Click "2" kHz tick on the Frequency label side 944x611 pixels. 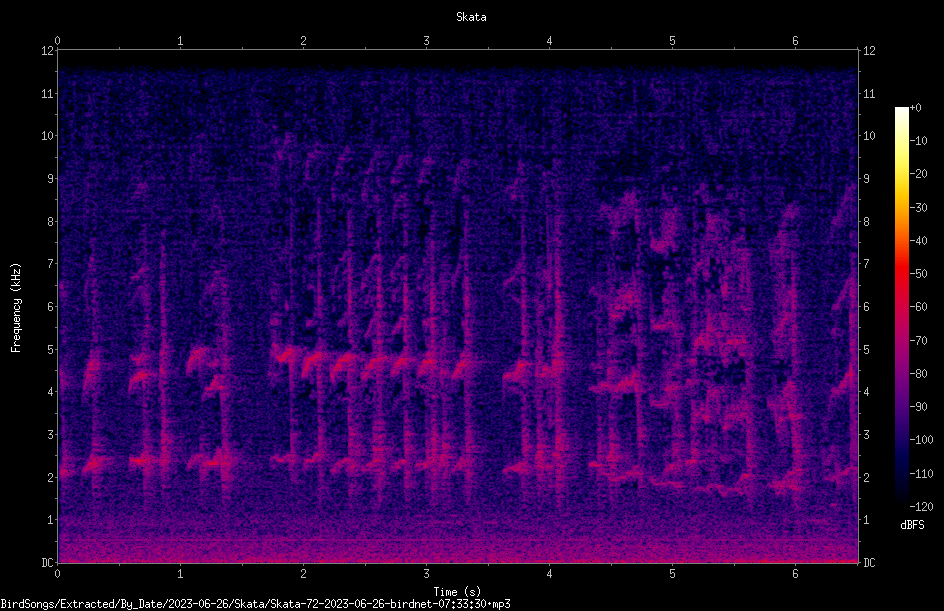50,477
